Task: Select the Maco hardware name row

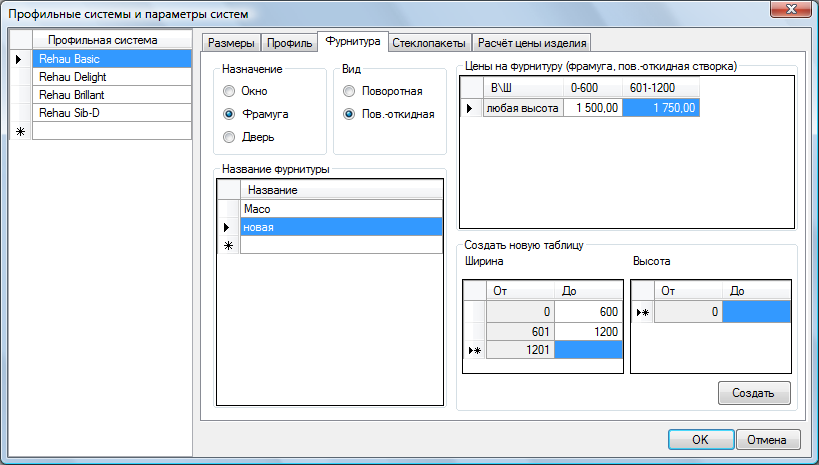Action: [341, 209]
